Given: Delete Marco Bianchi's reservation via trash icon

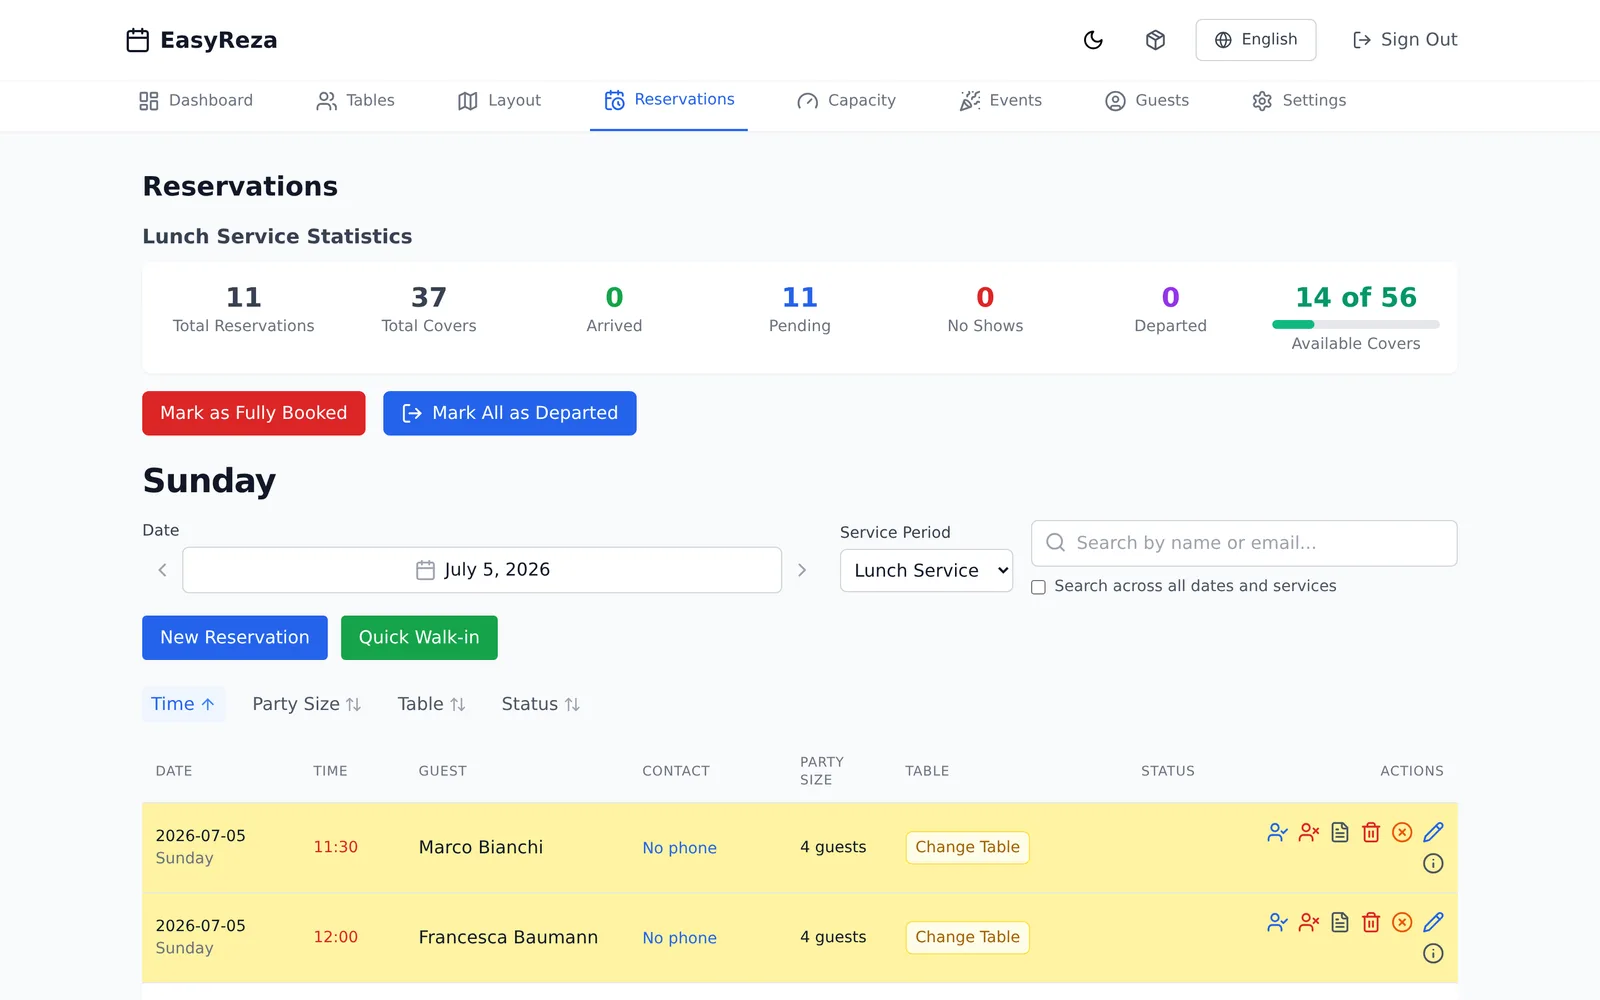Looking at the screenshot, I should [1371, 832].
